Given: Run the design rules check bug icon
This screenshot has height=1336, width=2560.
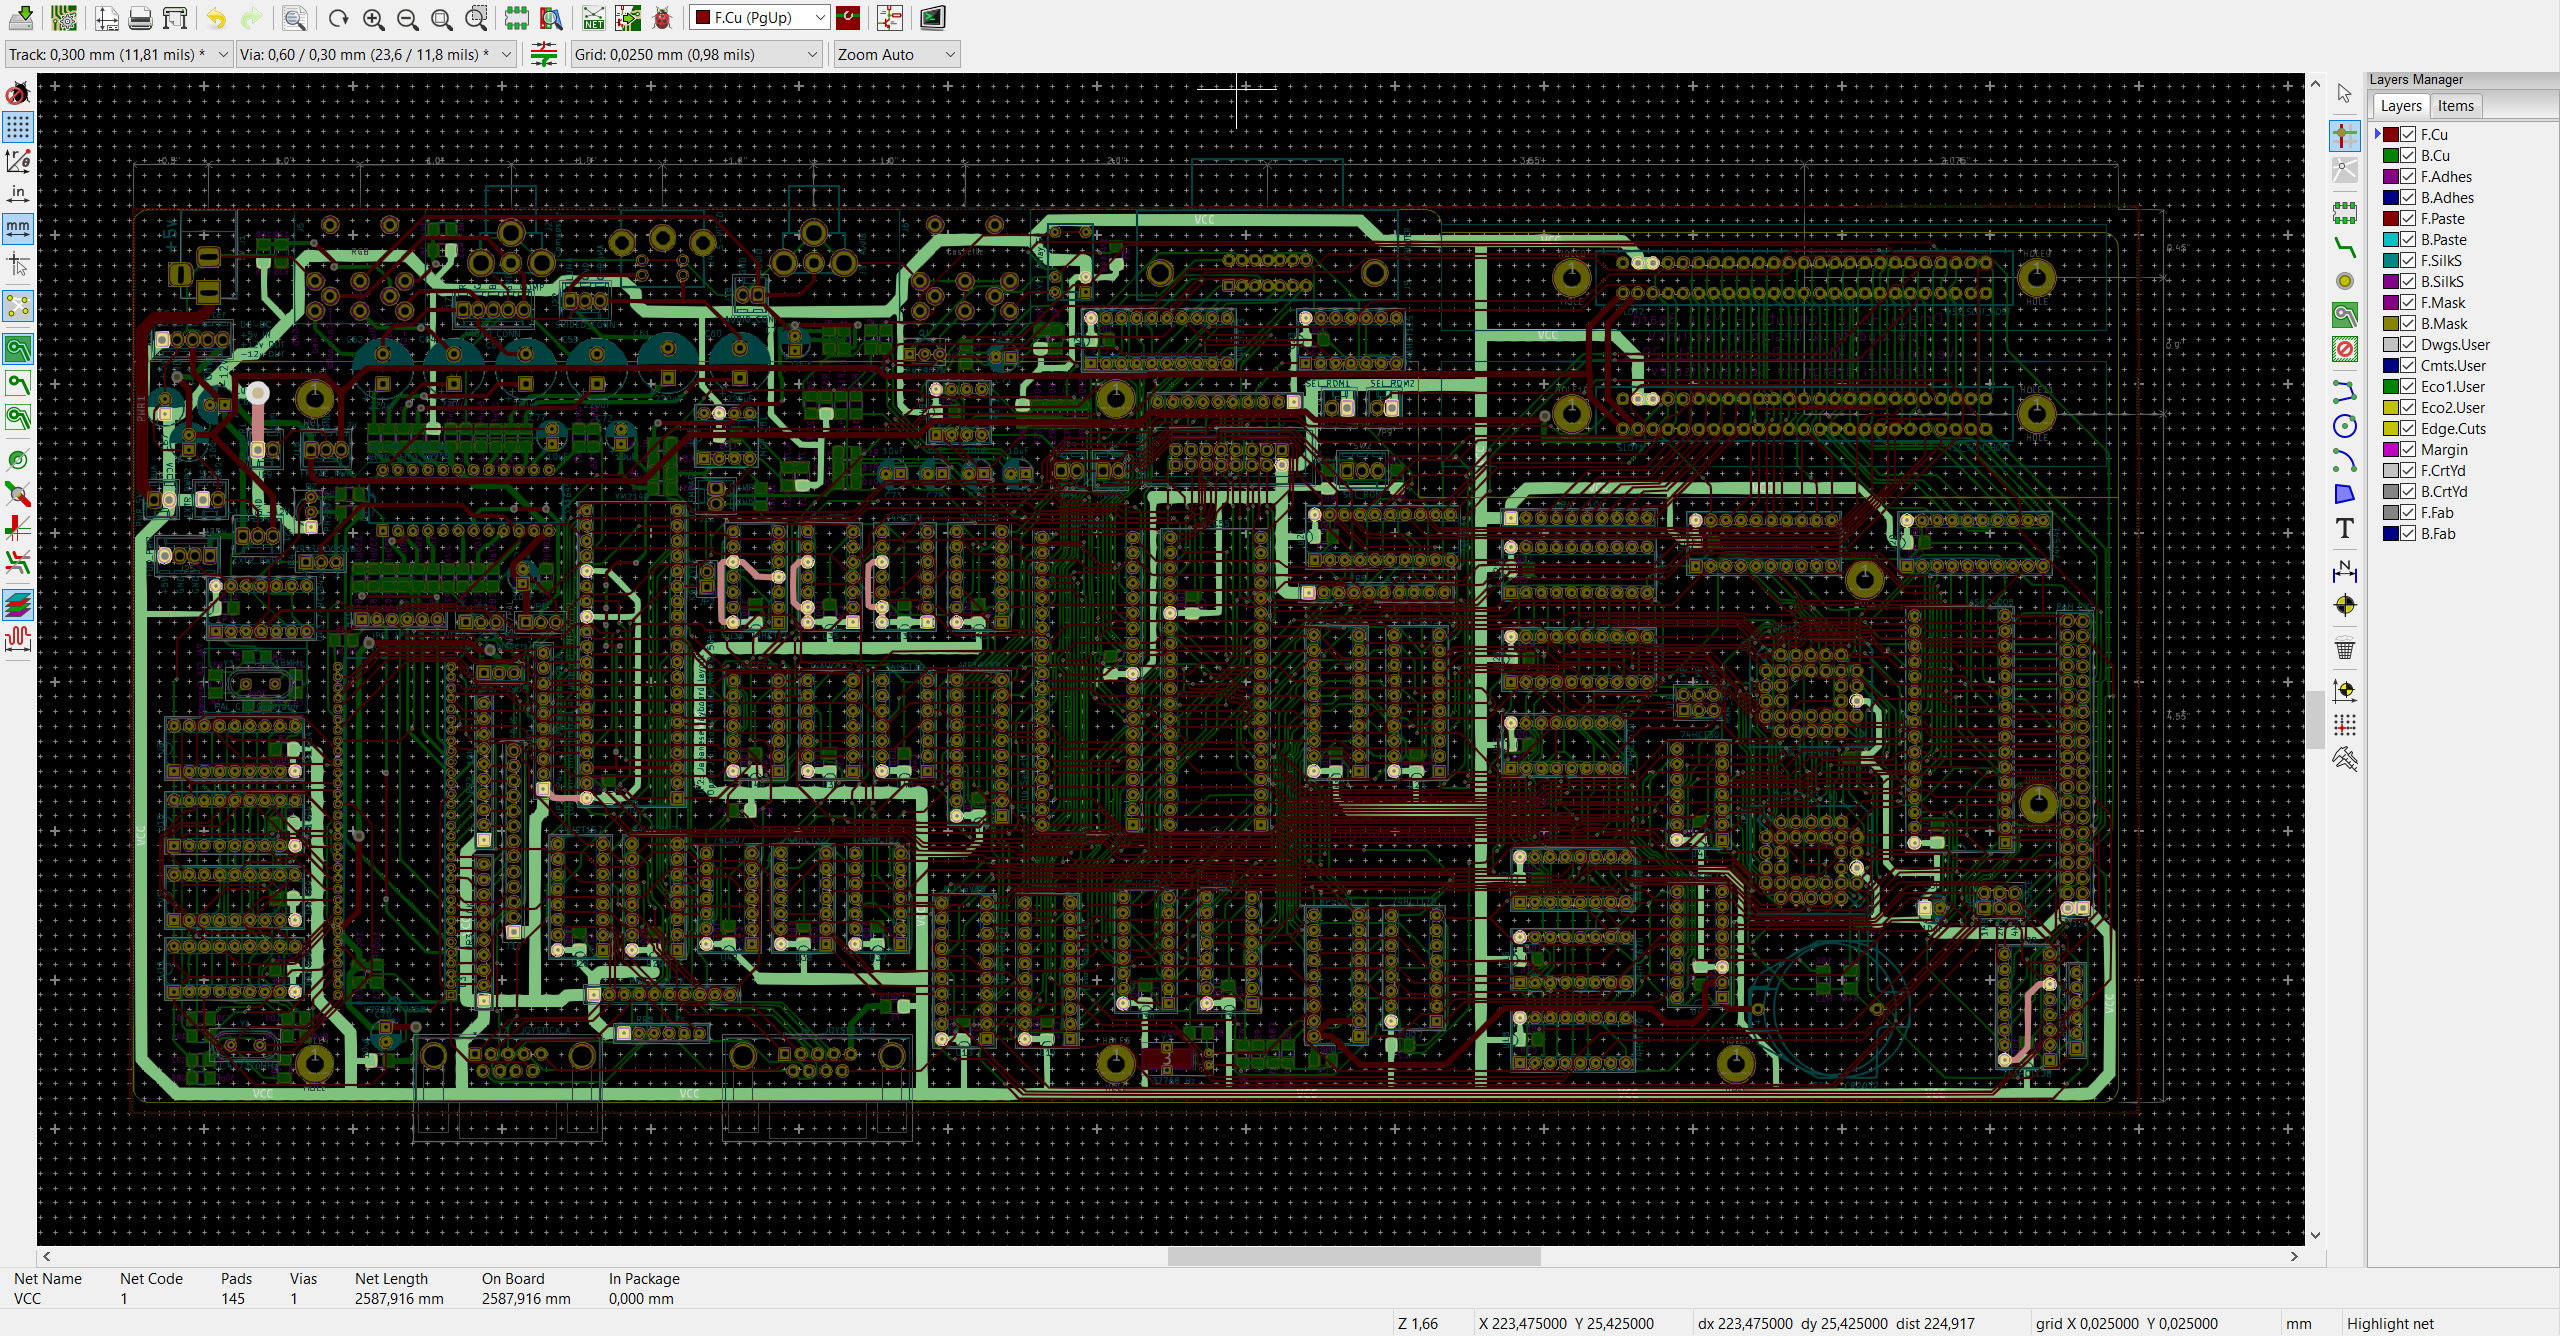Looking at the screenshot, I should 662,18.
